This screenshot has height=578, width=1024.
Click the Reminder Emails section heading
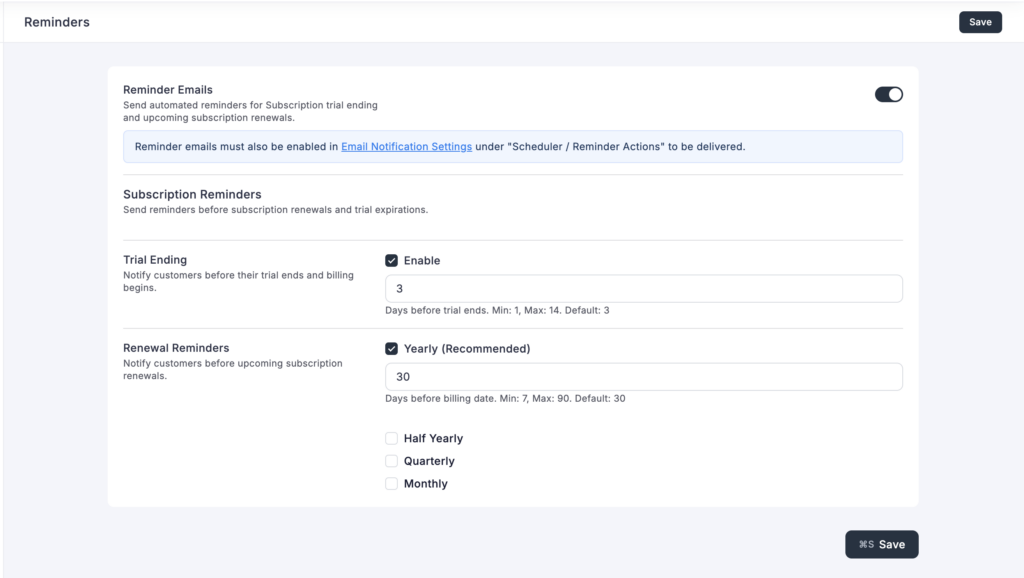[168, 90]
